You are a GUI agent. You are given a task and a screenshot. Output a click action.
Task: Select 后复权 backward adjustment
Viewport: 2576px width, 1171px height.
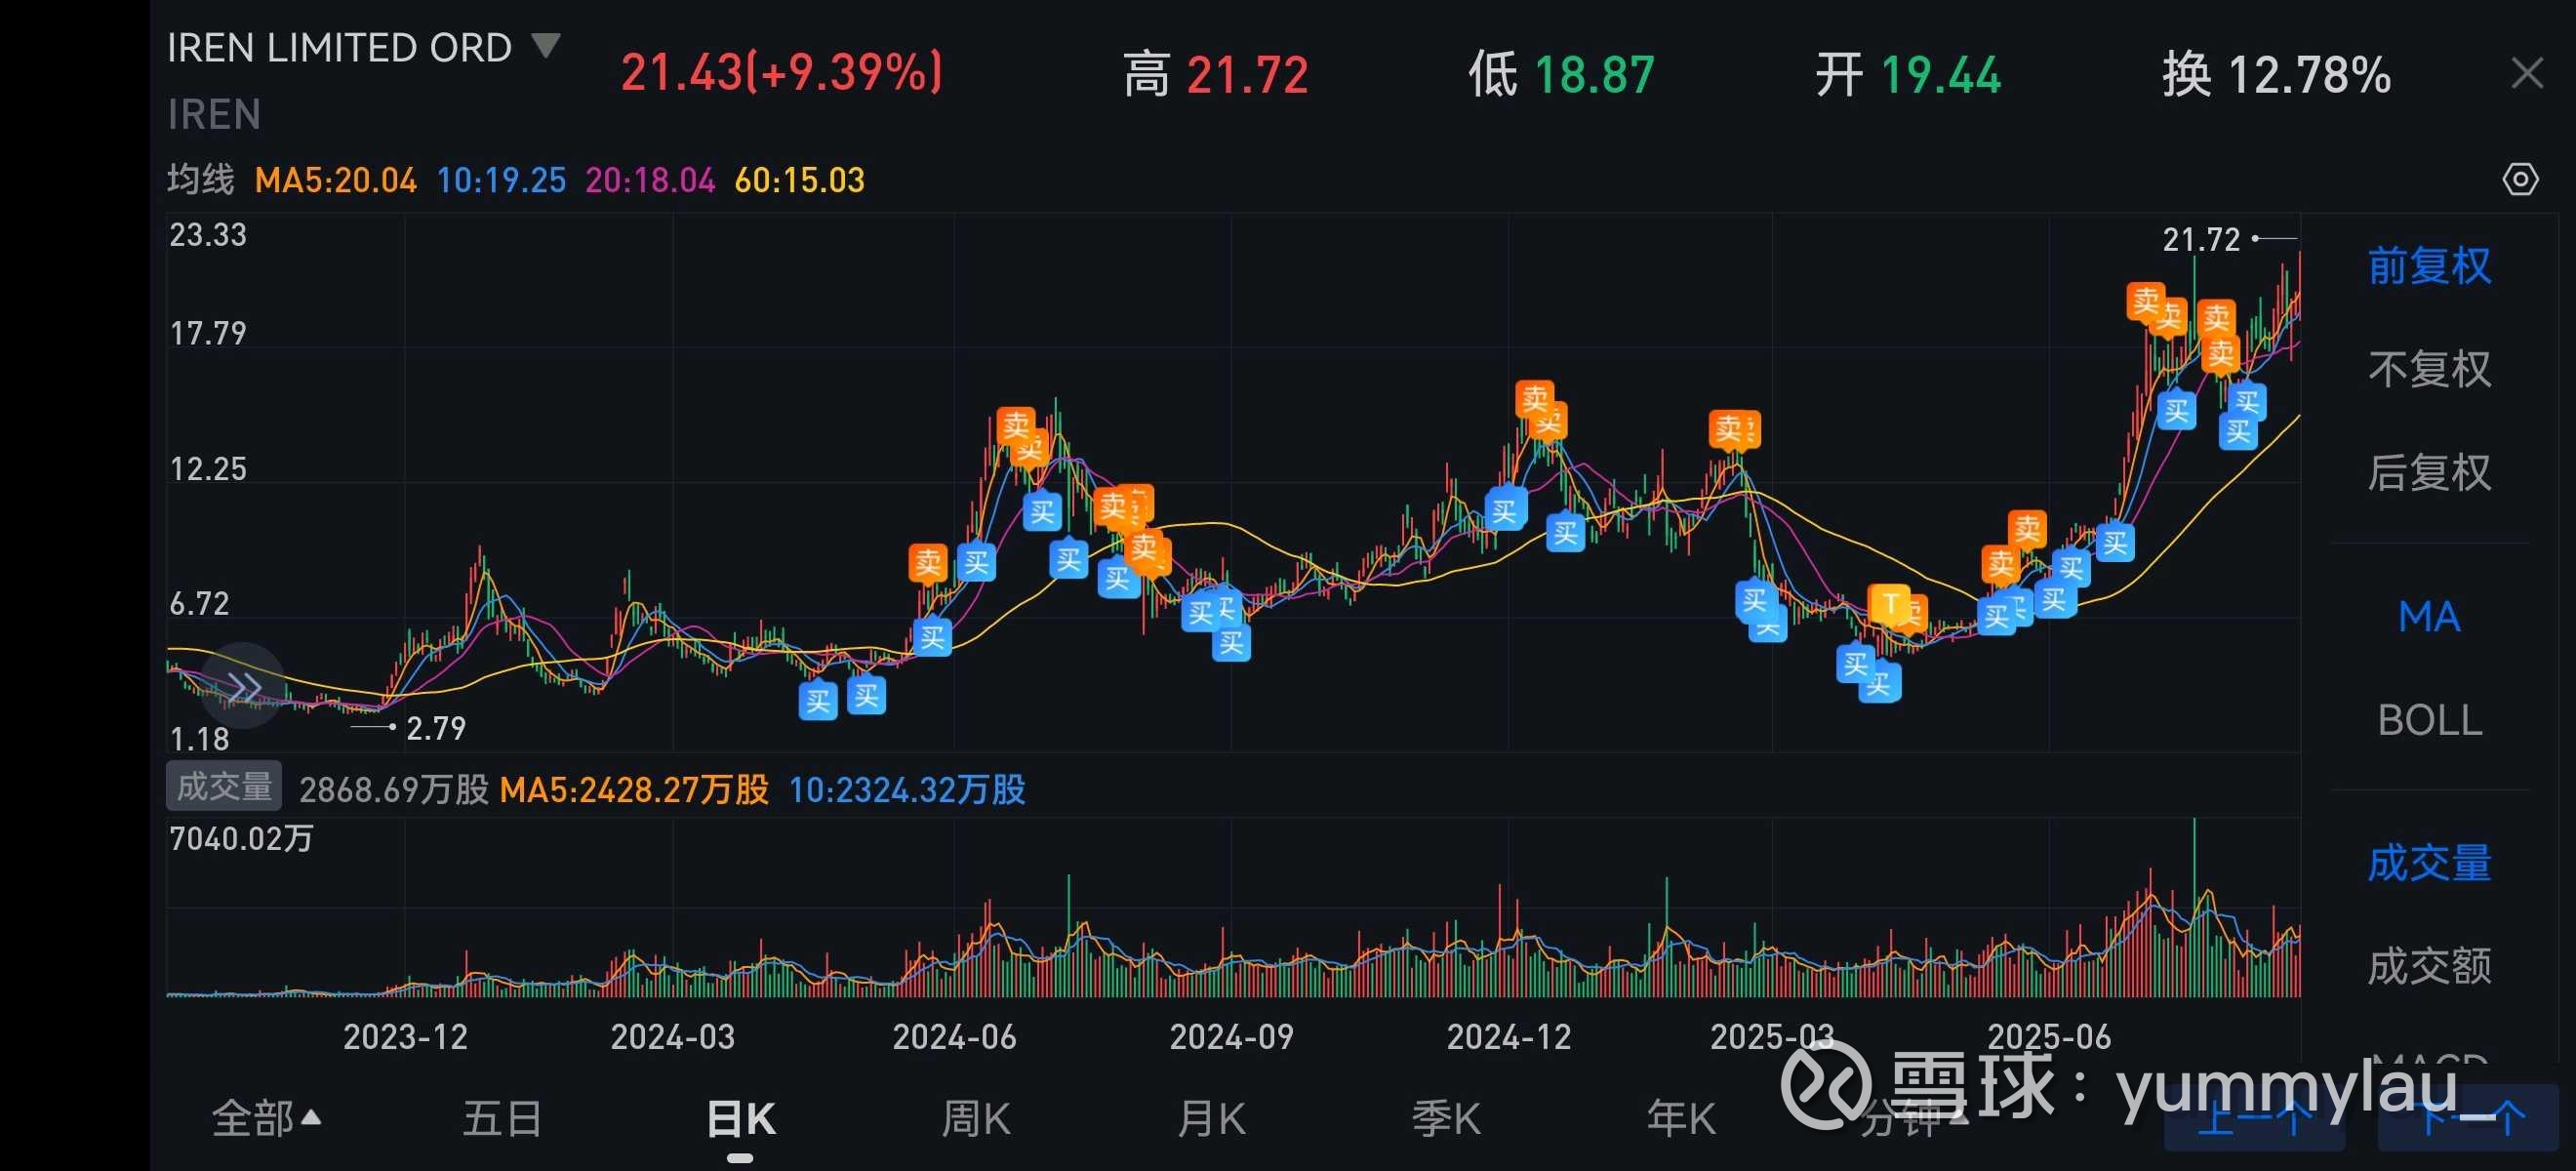click(x=2429, y=472)
